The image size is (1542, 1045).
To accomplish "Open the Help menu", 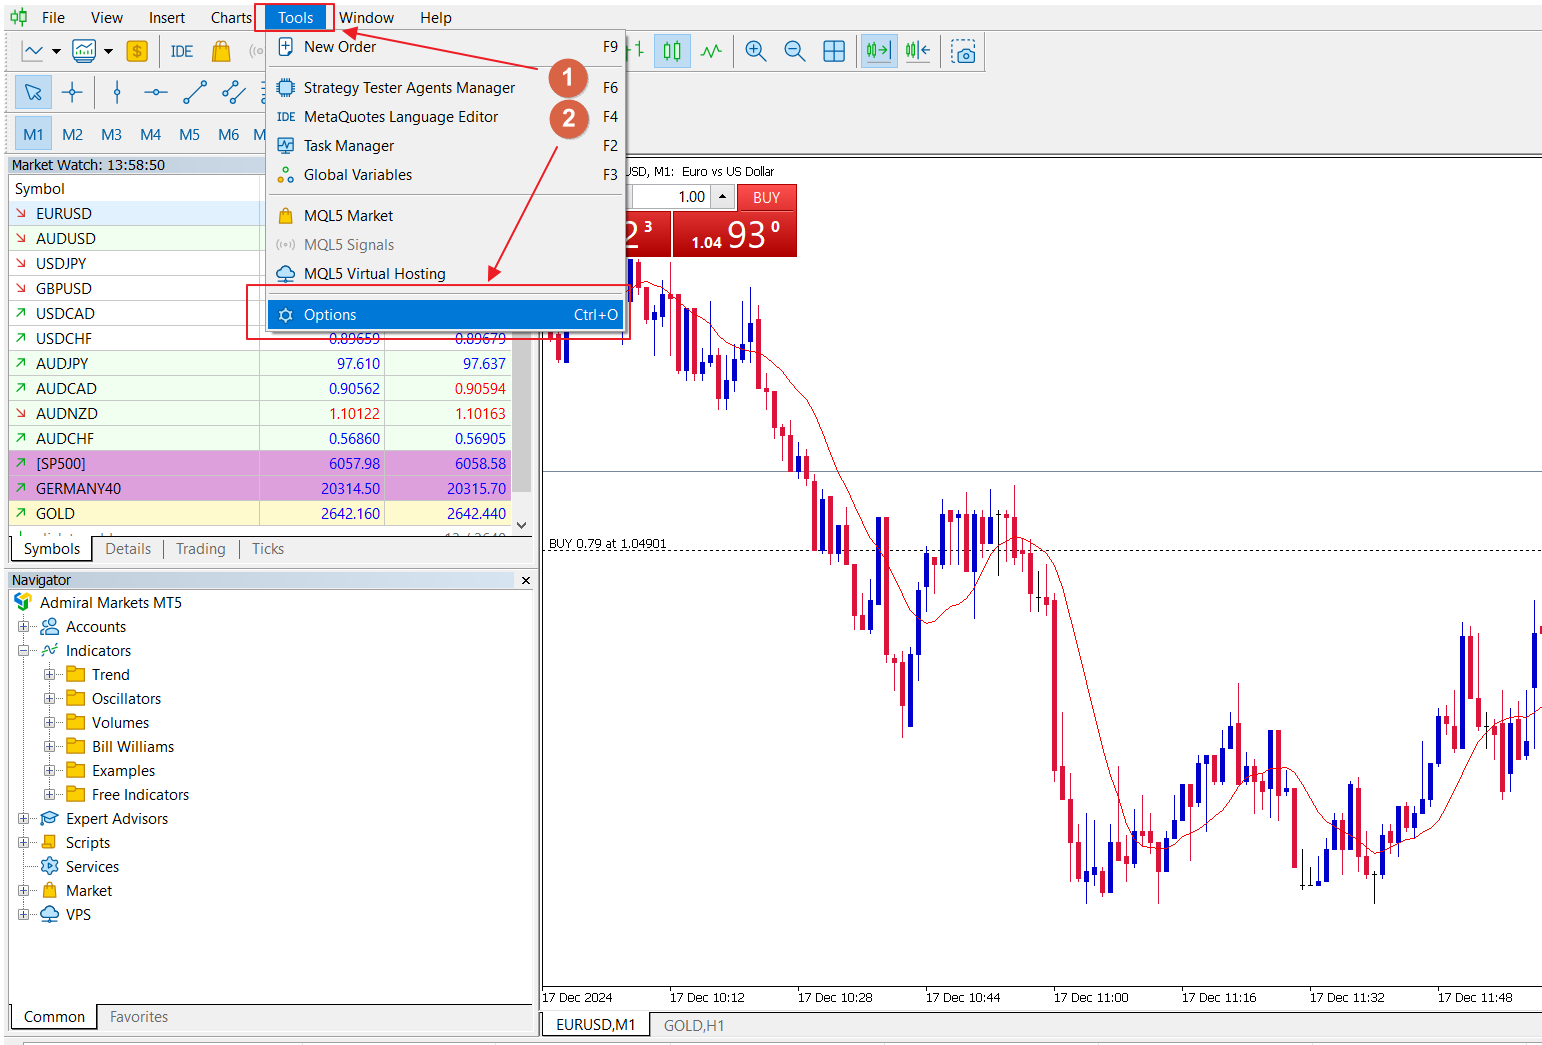I will (x=435, y=18).
